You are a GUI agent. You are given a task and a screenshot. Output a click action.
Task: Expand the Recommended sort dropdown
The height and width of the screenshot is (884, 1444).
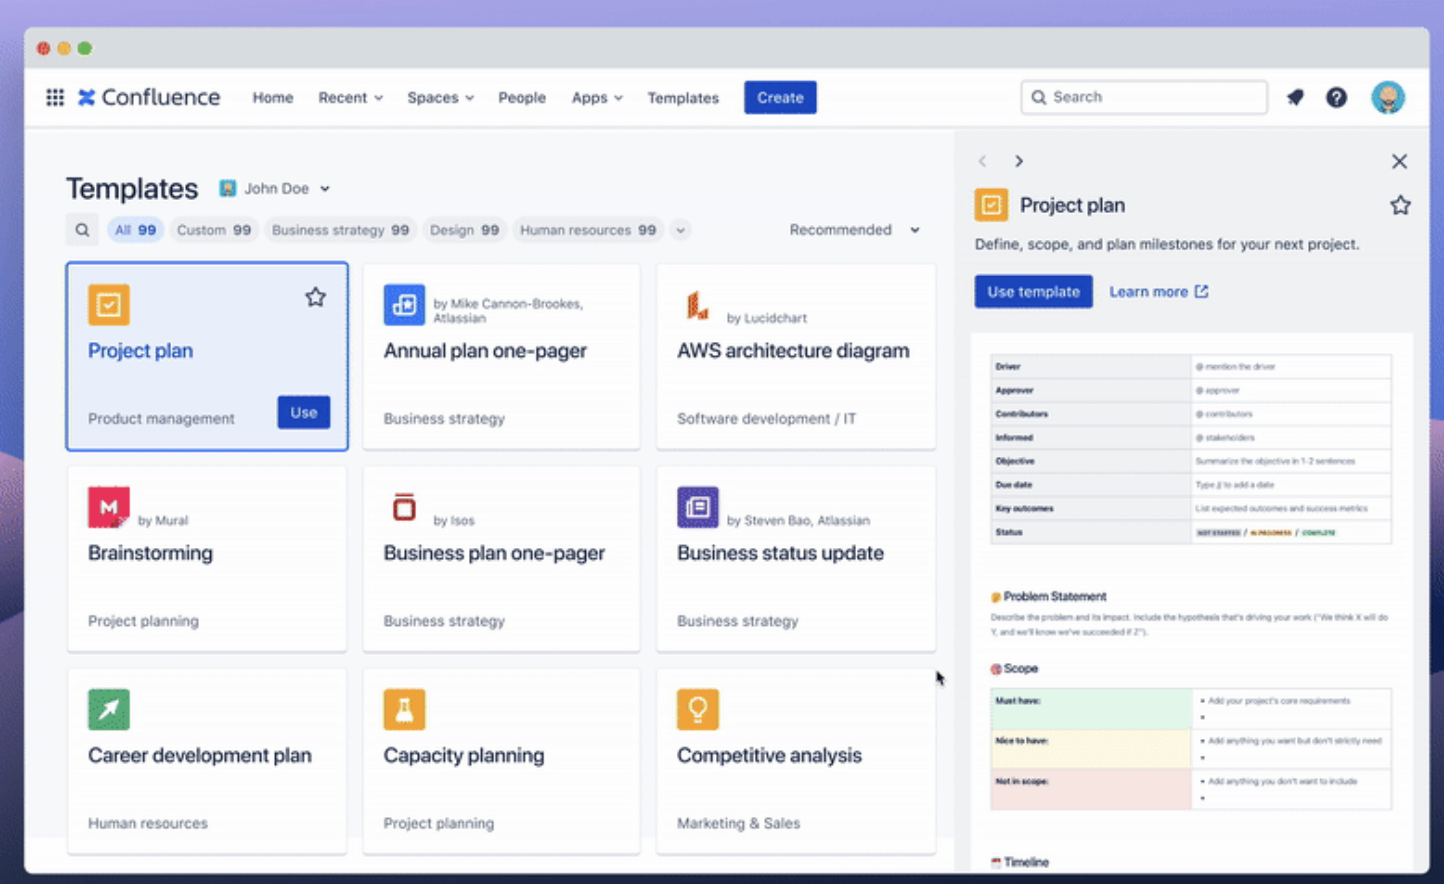(x=854, y=230)
